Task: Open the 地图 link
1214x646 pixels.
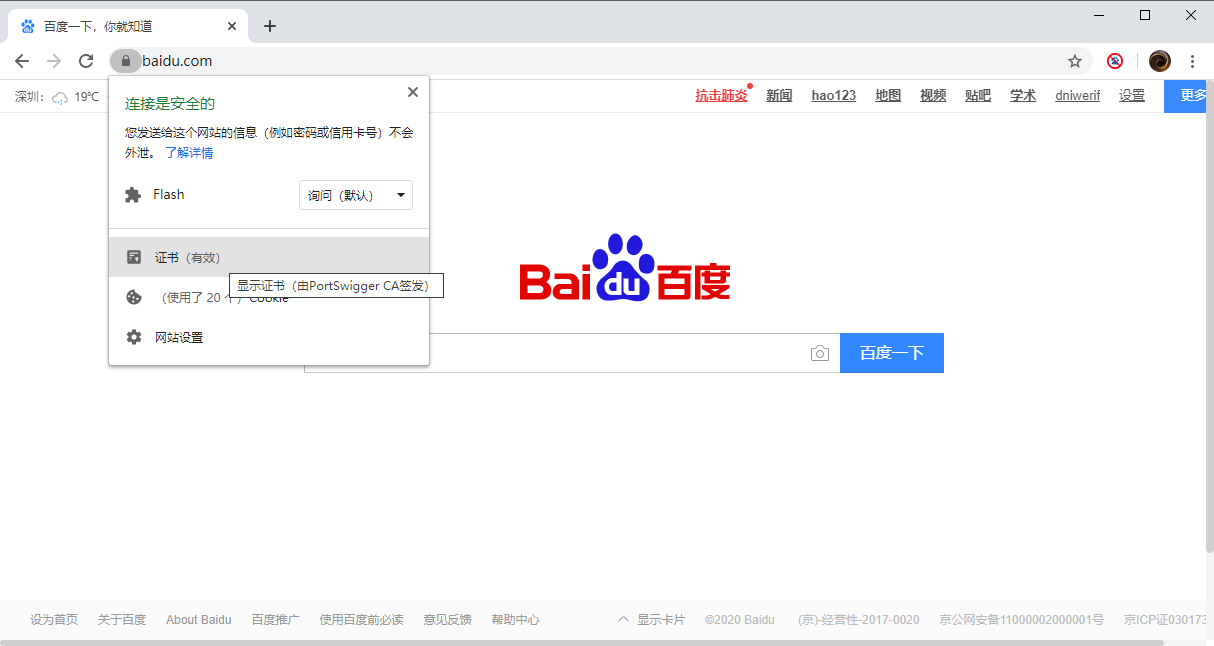Action: [888, 96]
